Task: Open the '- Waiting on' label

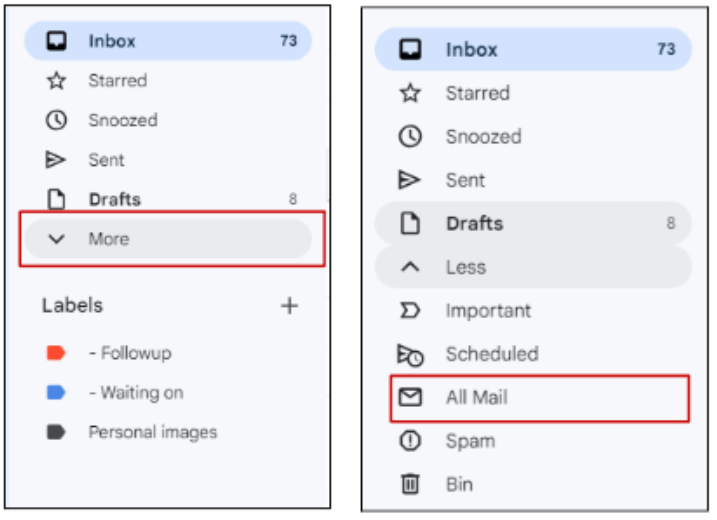Action: pos(136,393)
